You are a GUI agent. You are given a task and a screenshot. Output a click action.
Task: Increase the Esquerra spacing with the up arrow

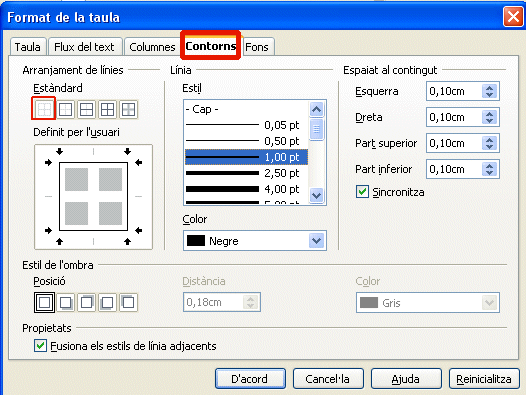click(x=489, y=88)
